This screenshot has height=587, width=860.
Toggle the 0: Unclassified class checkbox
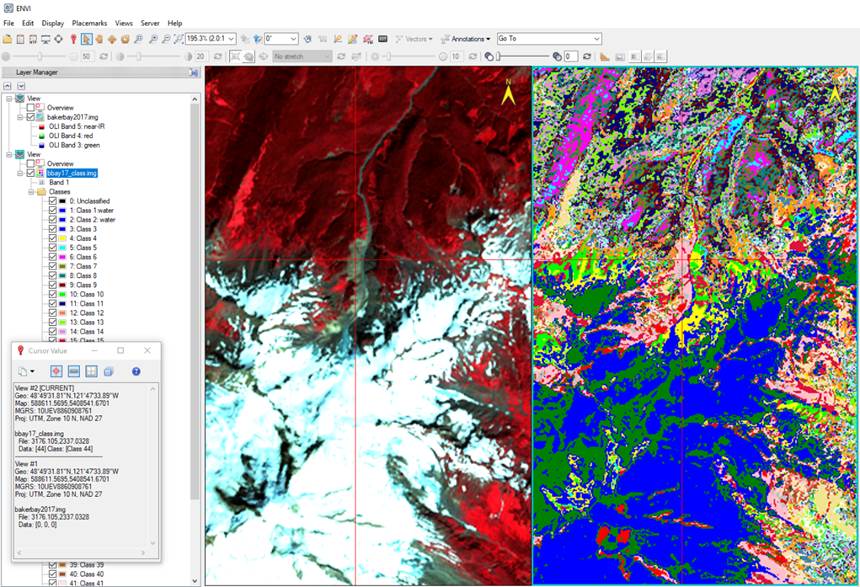tap(53, 201)
